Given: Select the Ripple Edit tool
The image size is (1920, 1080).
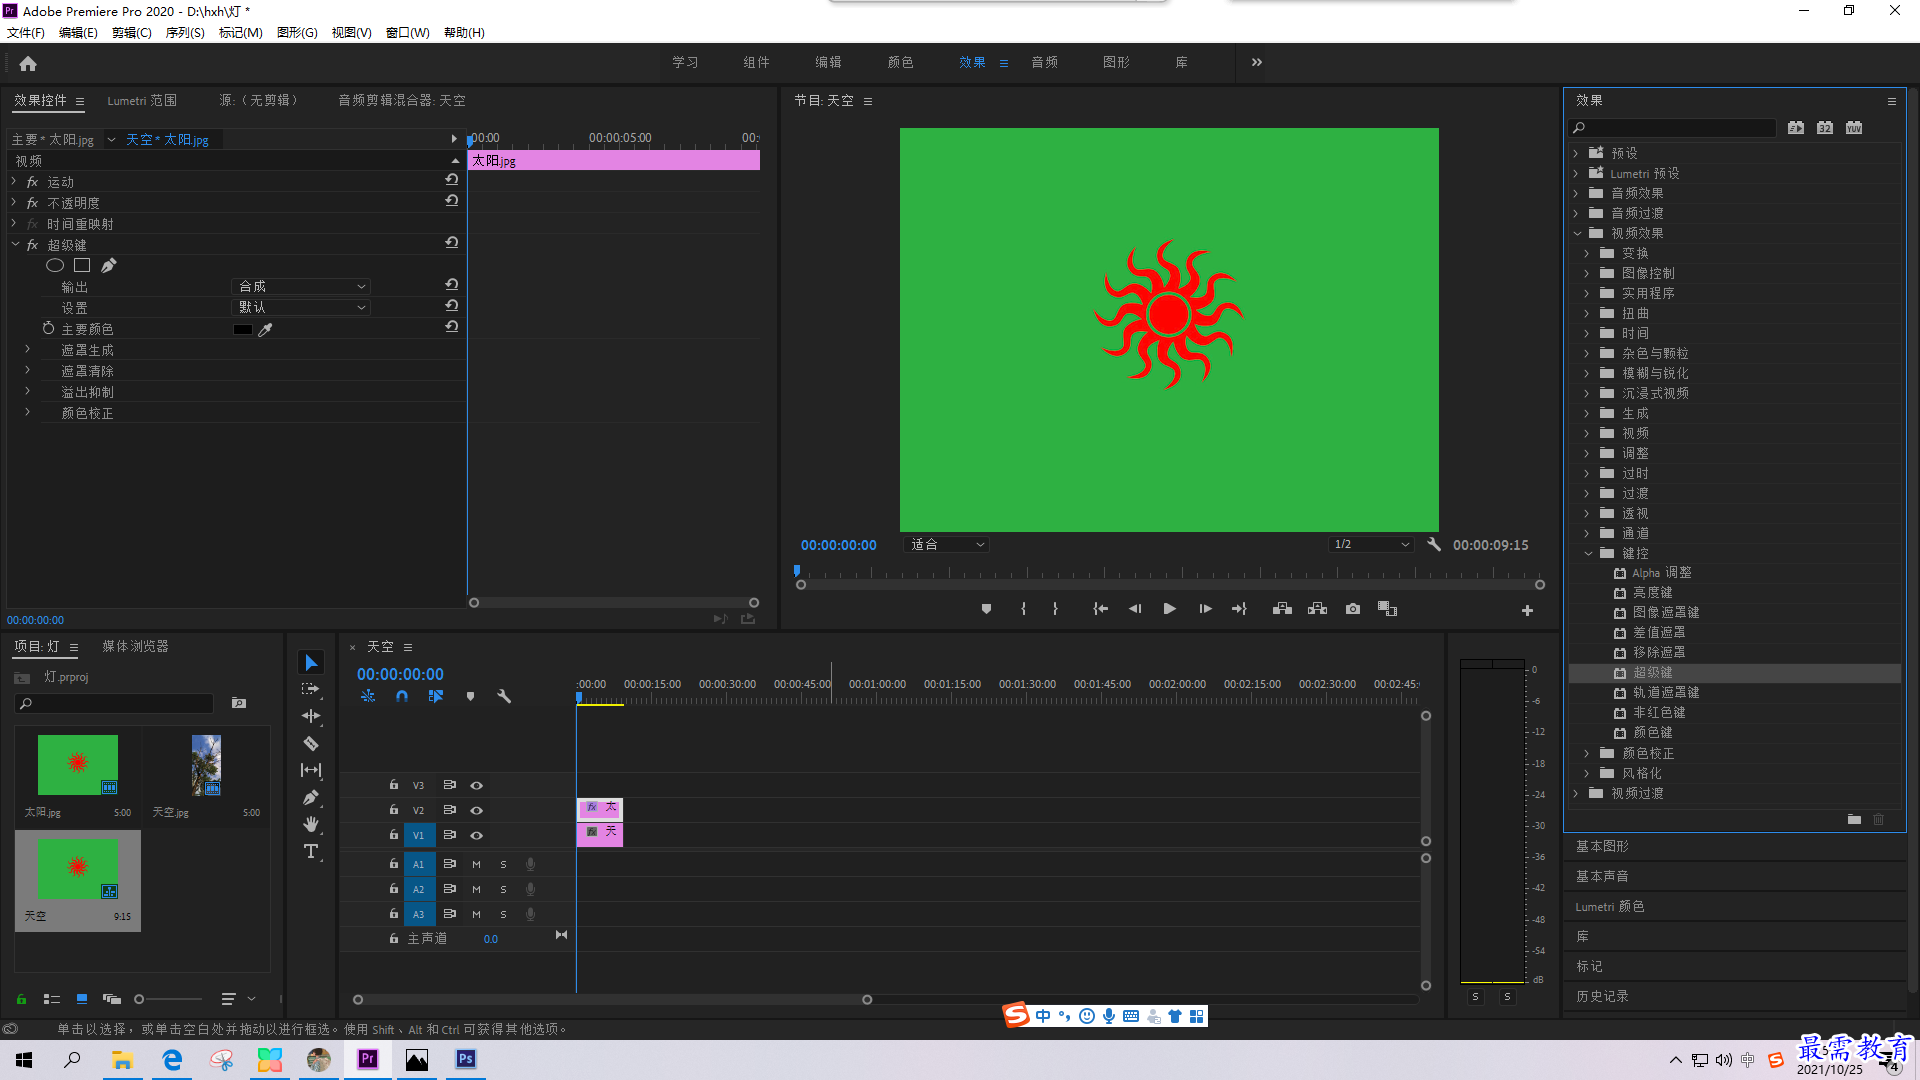Looking at the screenshot, I should tap(311, 716).
